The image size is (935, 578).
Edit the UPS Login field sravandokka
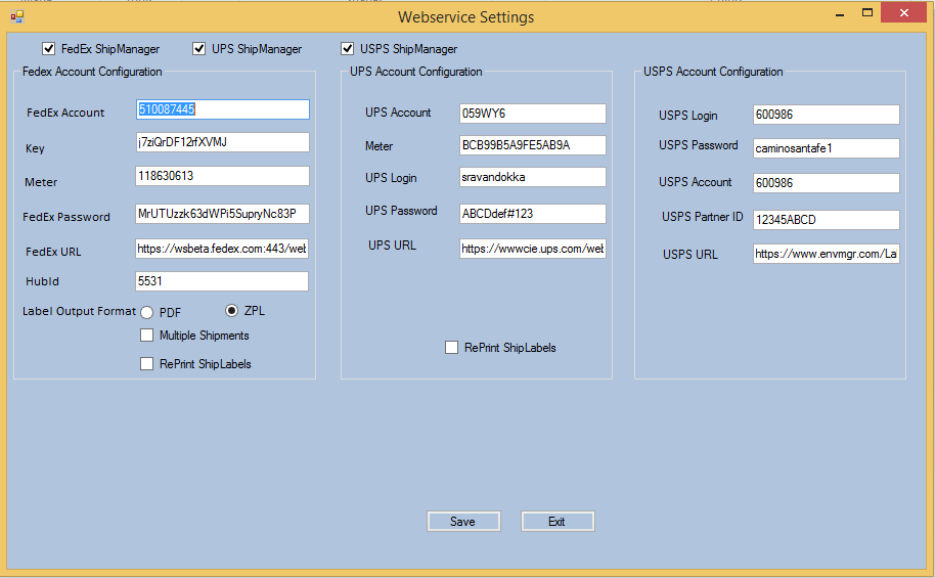click(532, 177)
